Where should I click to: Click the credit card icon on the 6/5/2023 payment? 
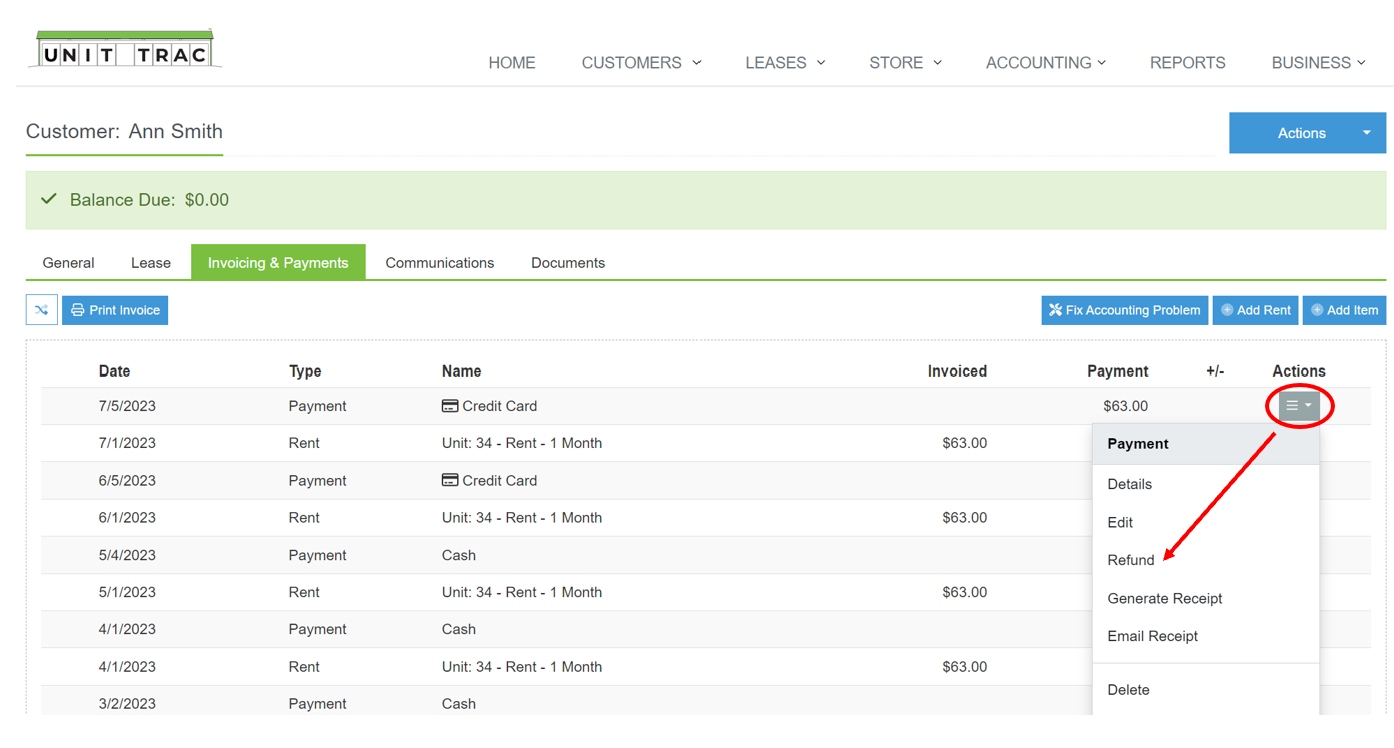pos(450,481)
